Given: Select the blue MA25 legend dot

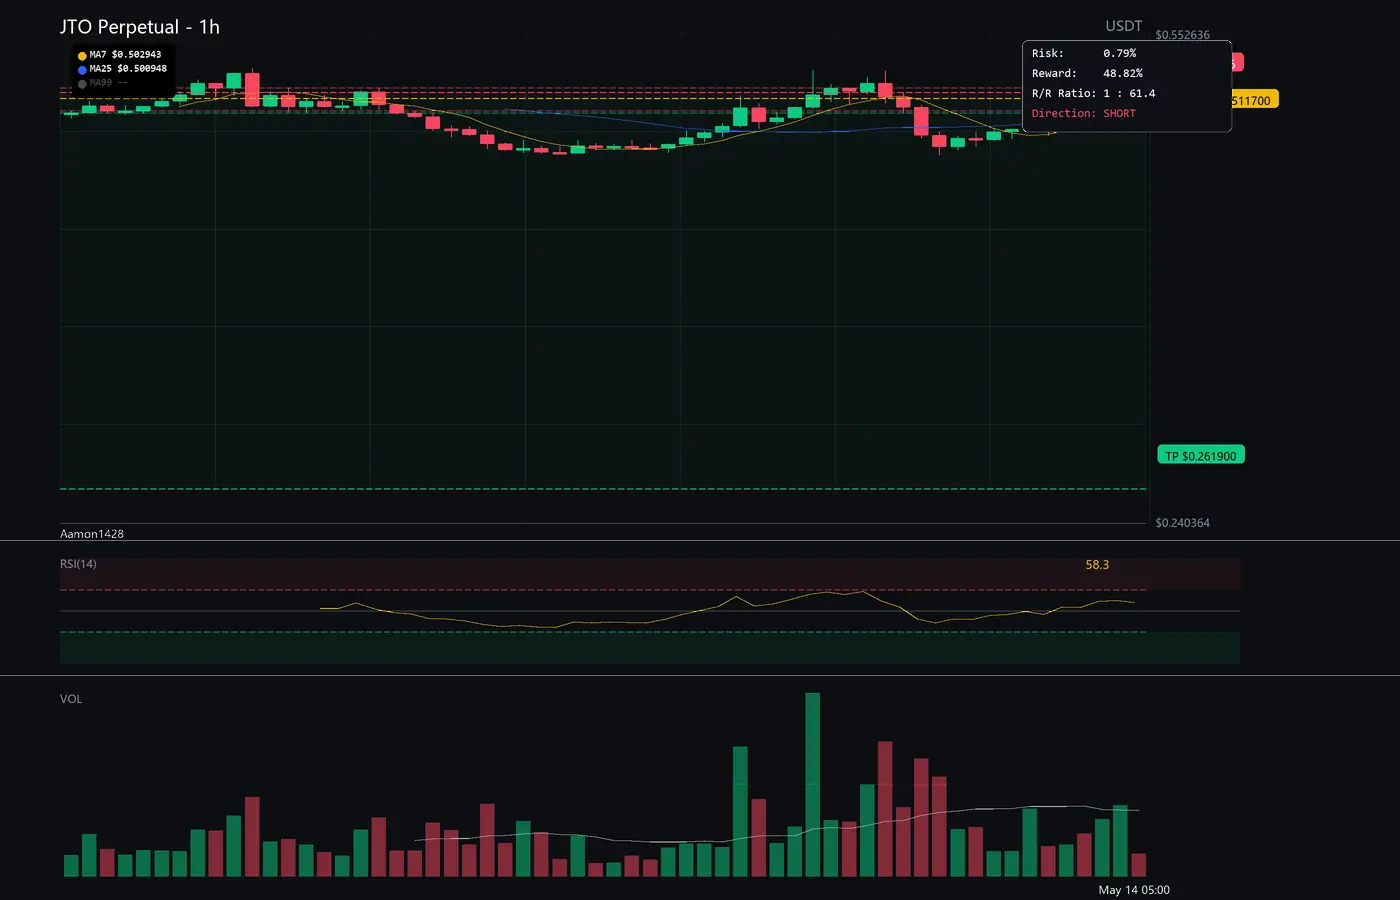Looking at the screenshot, I should (82, 70).
